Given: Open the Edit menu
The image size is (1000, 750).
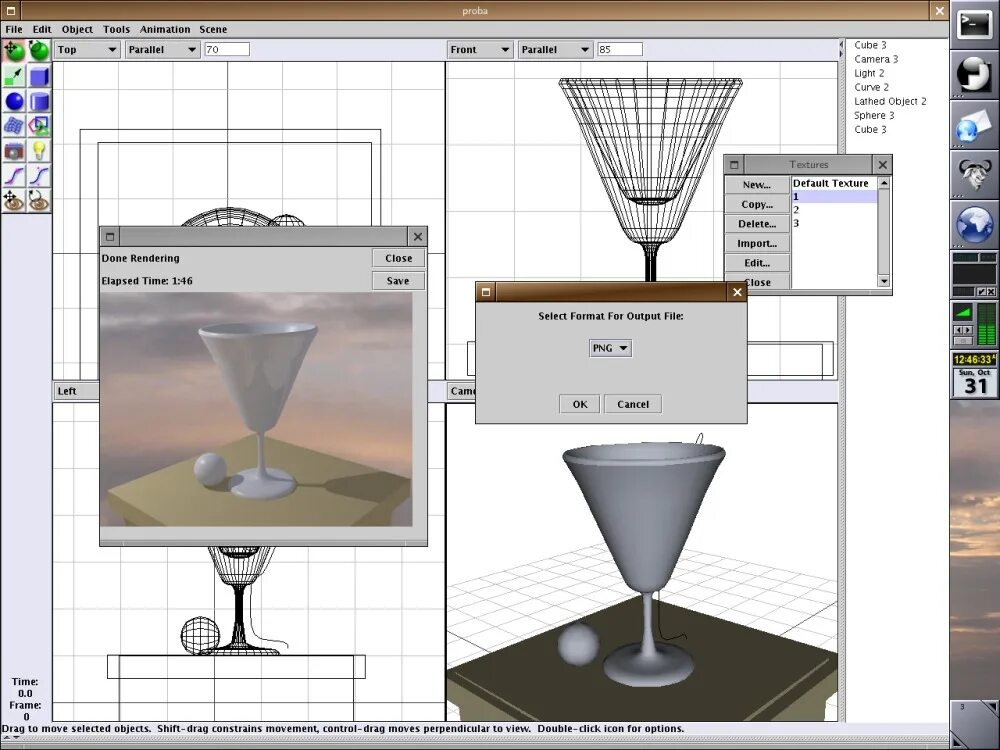Looking at the screenshot, I should point(42,29).
